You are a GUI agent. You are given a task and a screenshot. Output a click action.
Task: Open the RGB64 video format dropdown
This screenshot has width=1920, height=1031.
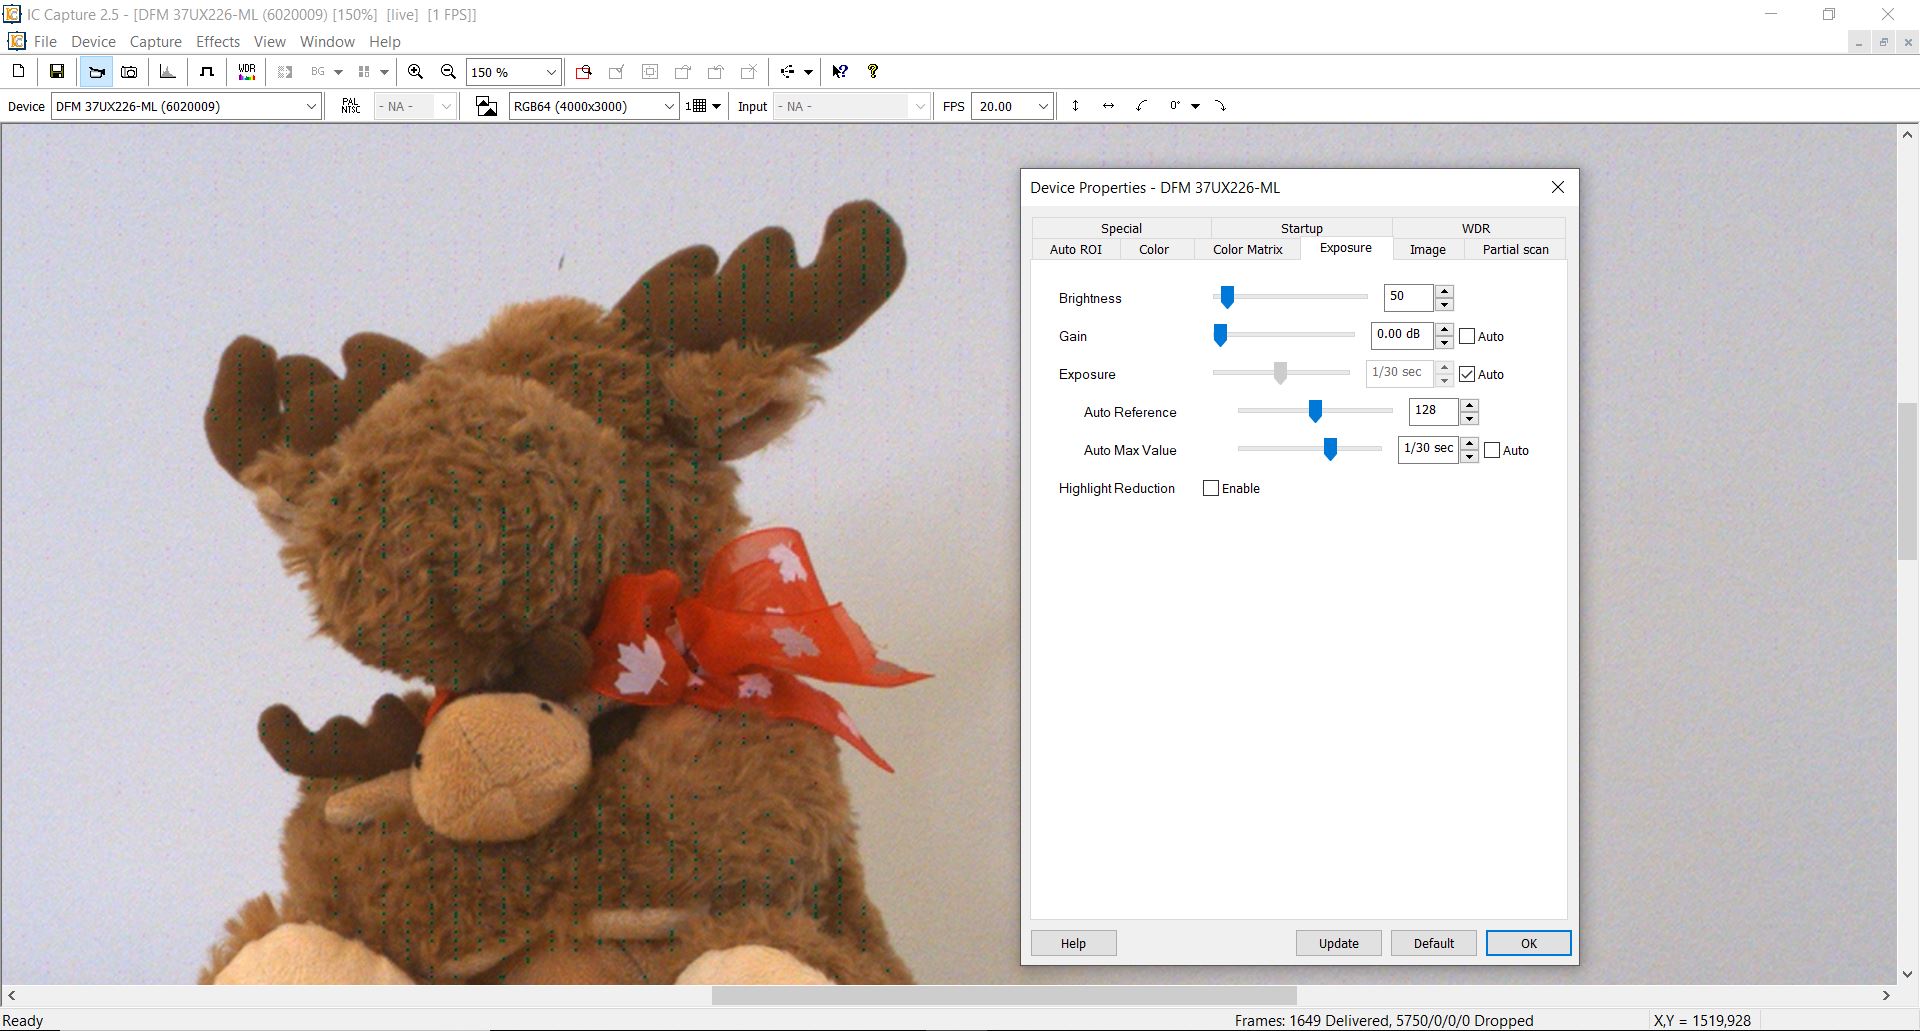coord(669,105)
